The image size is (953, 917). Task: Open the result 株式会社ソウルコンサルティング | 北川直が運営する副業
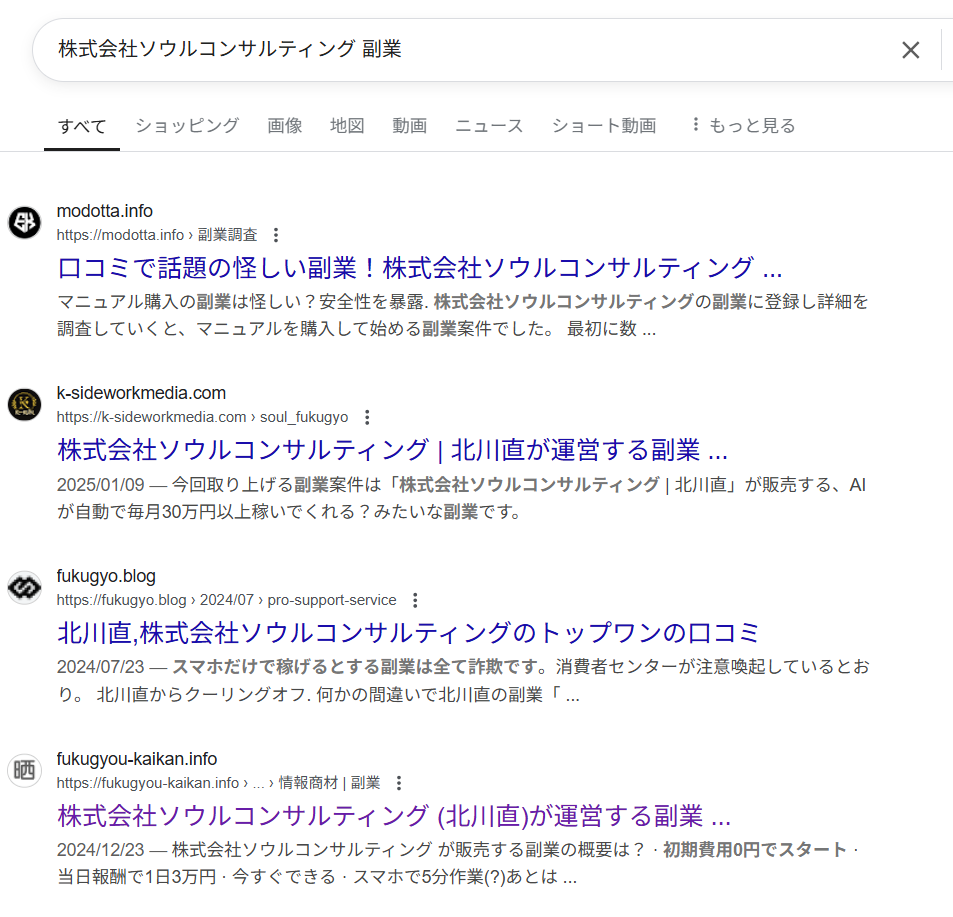pyautogui.click(x=392, y=450)
